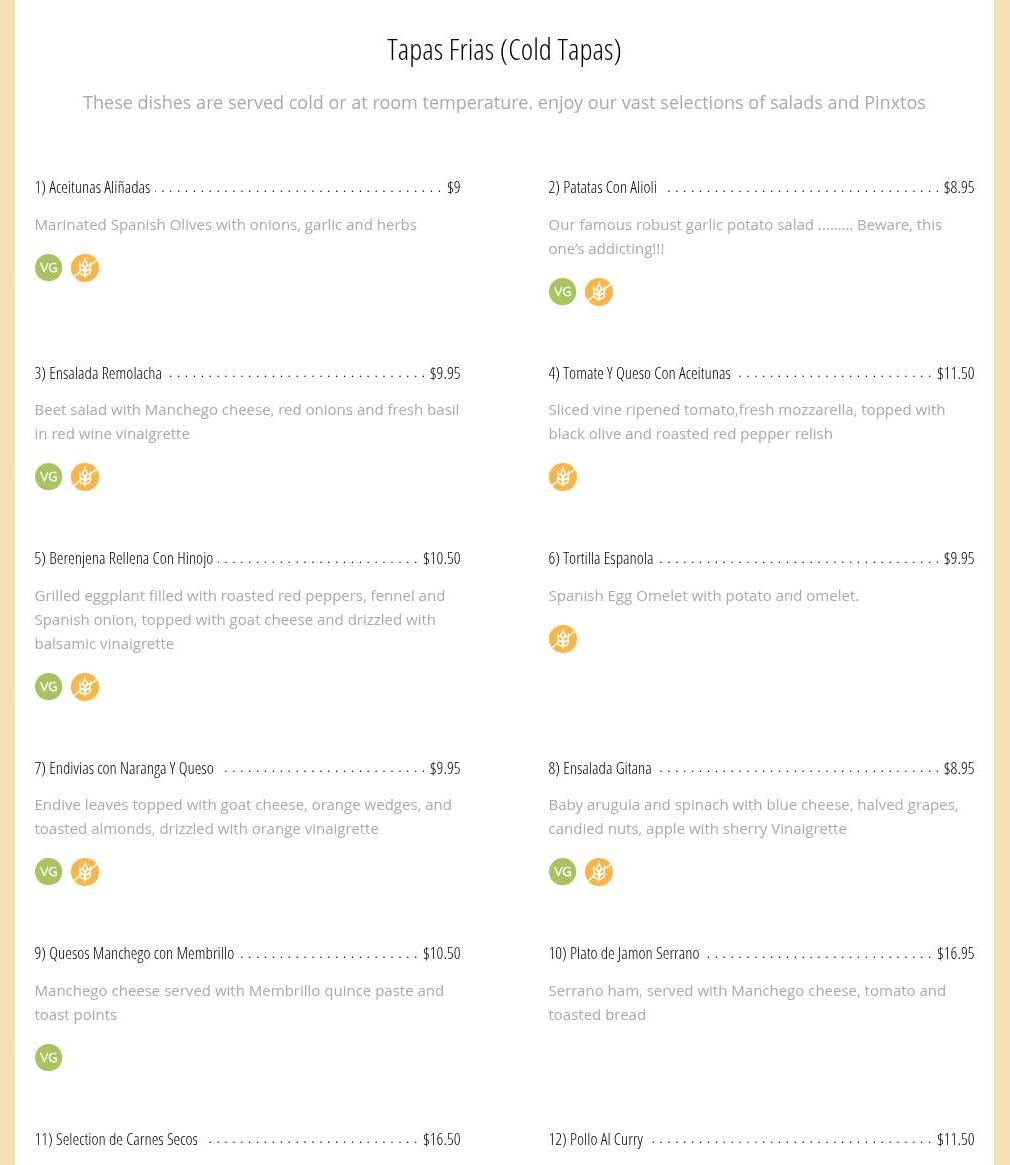Screen dimensions: 1010x1165
Task: Click gluten-free icon under Tomate Y Queso
Action: (563, 476)
